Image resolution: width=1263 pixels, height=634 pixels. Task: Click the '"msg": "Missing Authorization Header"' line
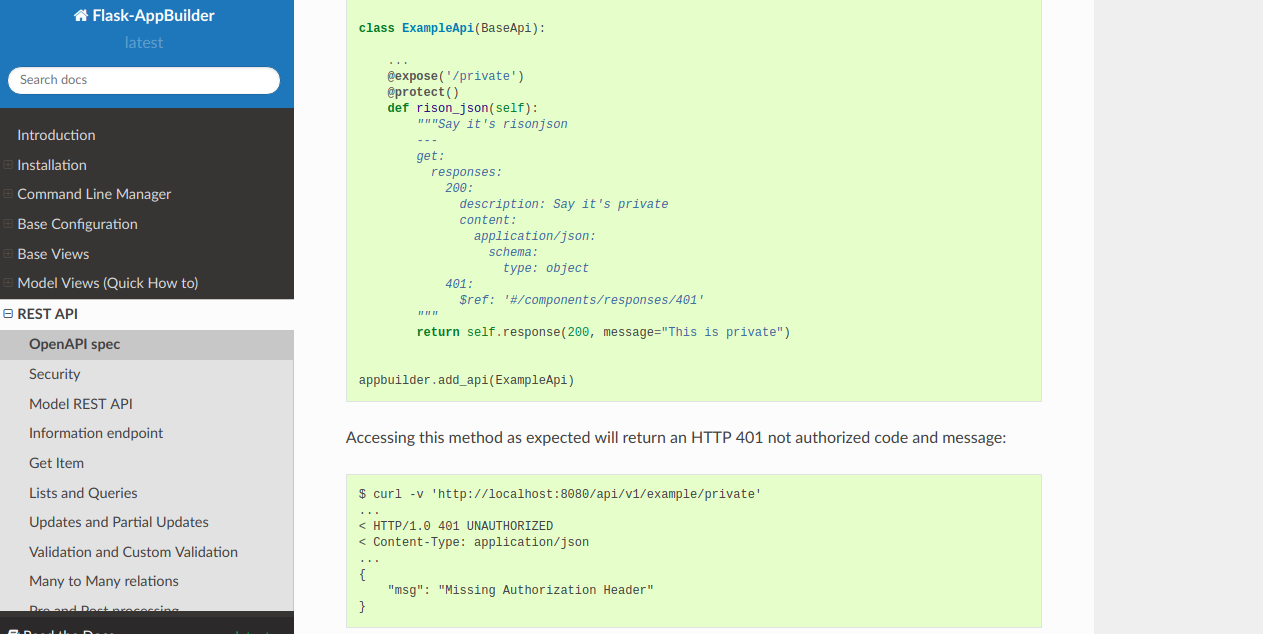point(521,590)
